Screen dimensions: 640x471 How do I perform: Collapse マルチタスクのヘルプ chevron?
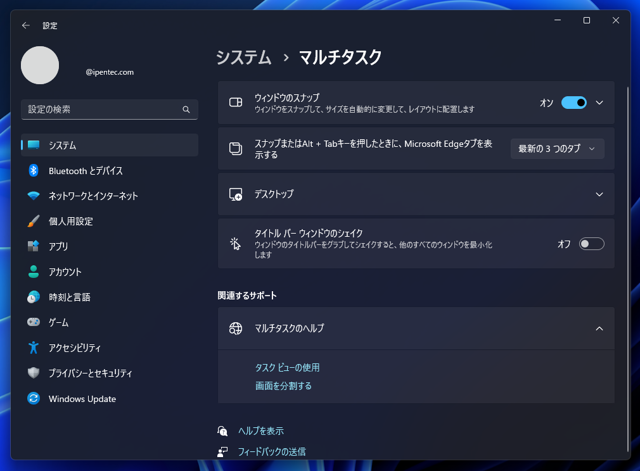tap(599, 328)
